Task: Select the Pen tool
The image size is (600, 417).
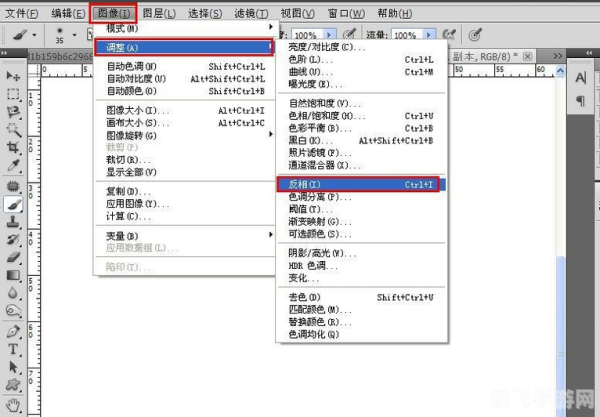Action: (13, 331)
